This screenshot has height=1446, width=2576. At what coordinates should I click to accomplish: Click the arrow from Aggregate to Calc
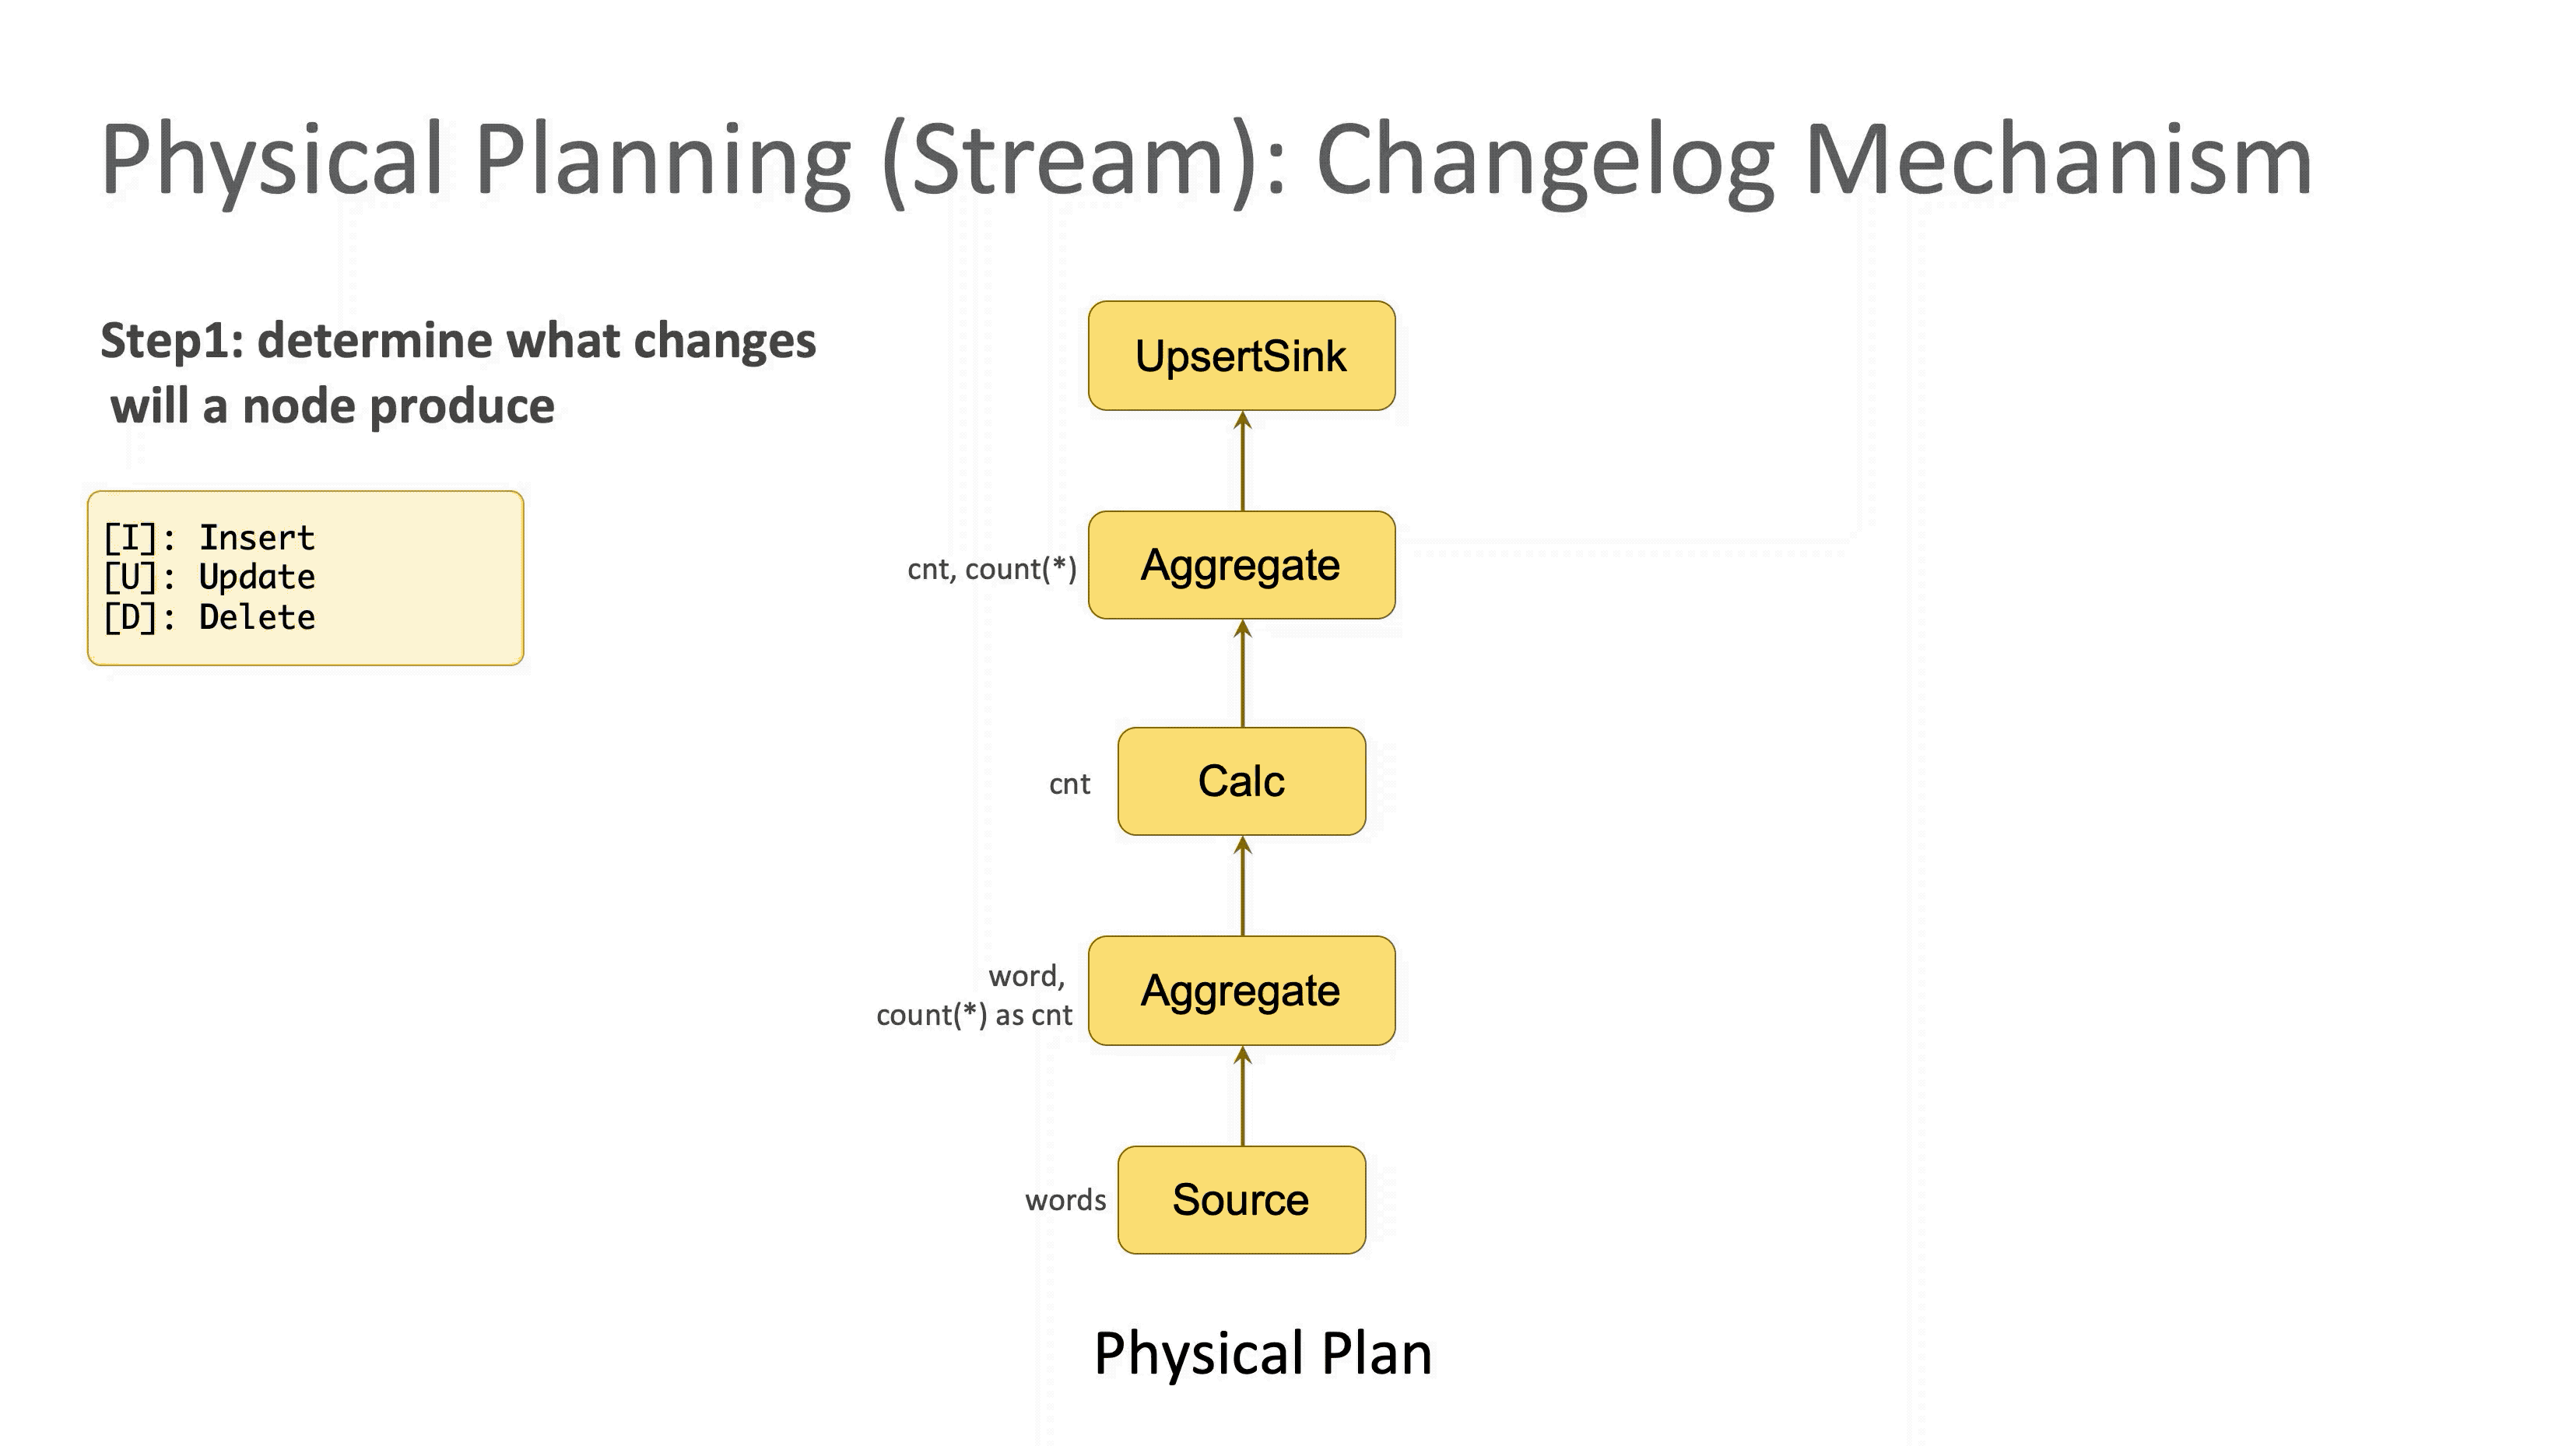(1242, 886)
